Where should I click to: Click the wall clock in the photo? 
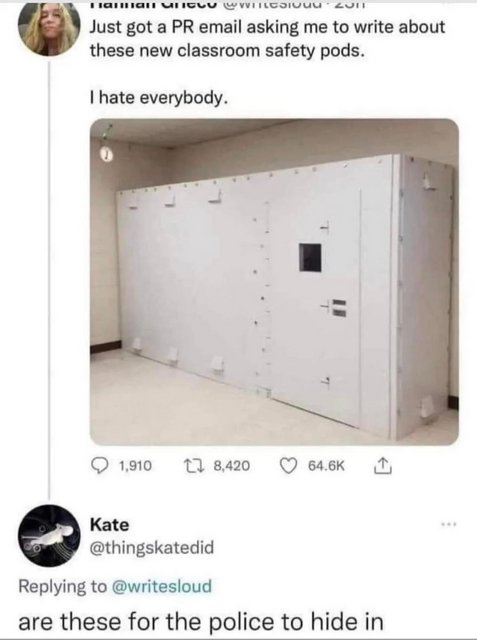(x=103, y=154)
